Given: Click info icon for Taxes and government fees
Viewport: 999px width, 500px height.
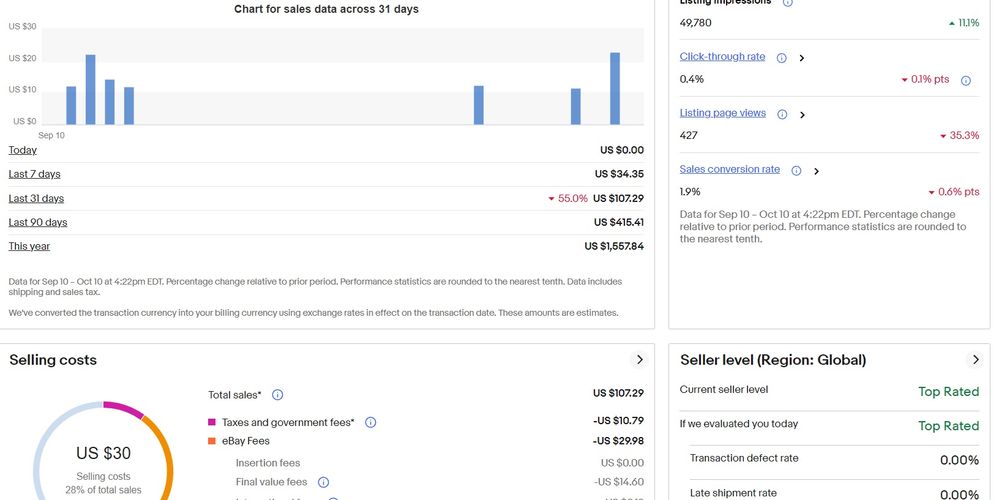Looking at the screenshot, I should click(x=370, y=422).
